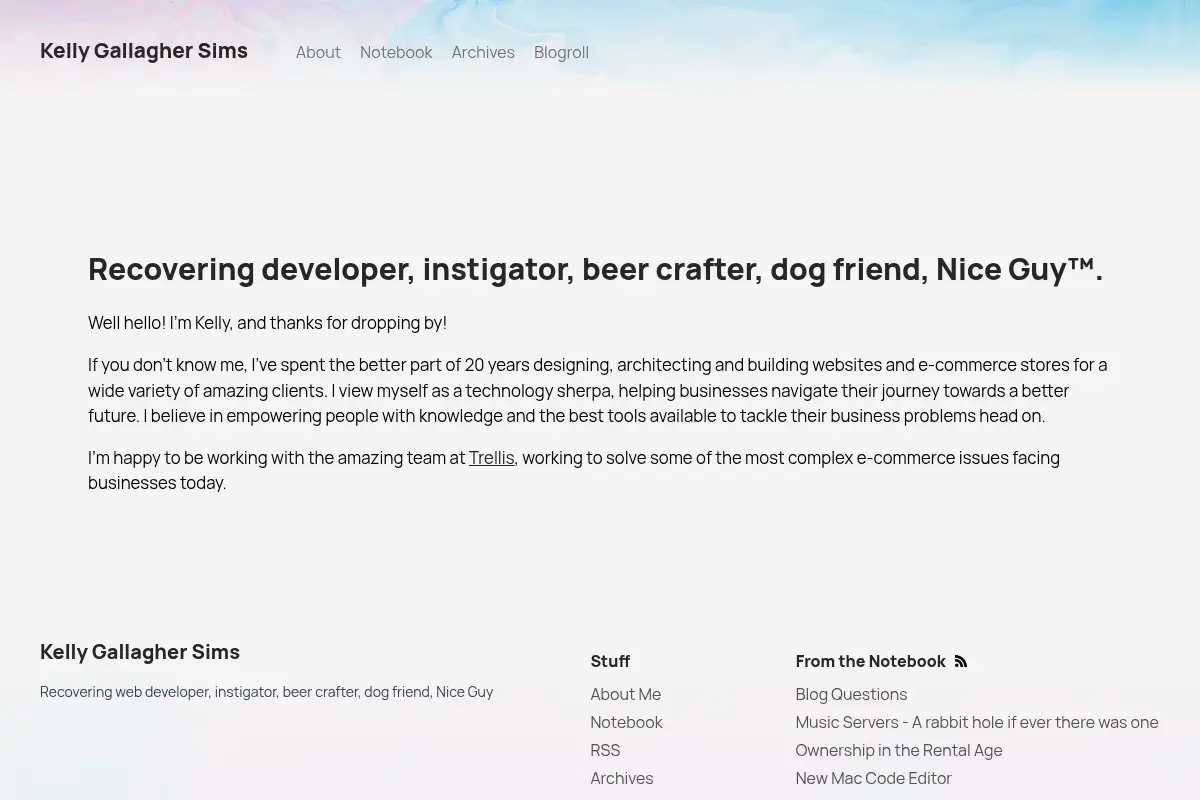This screenshot has height=800, width=1200.
Task: Open the RSS link in the footer
Action: click(605, 750)
